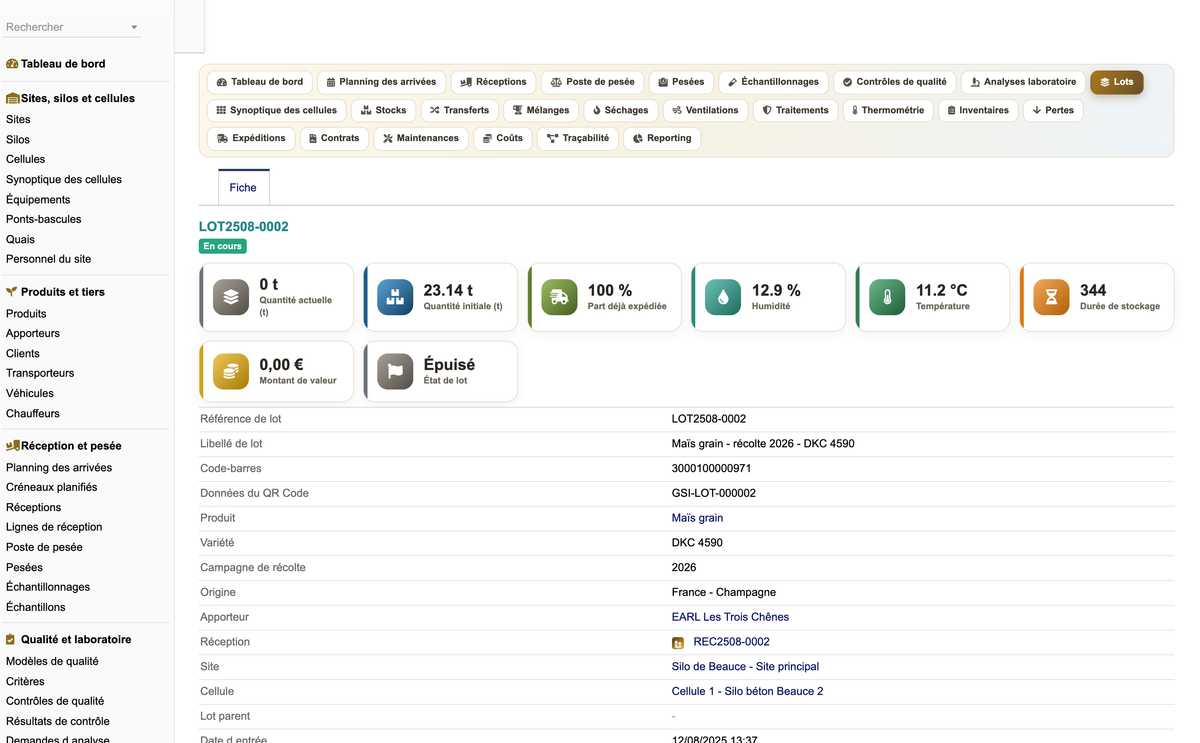Click the thermometer icon on Température card
The image size is (1200, 743).
click(887, 297)
